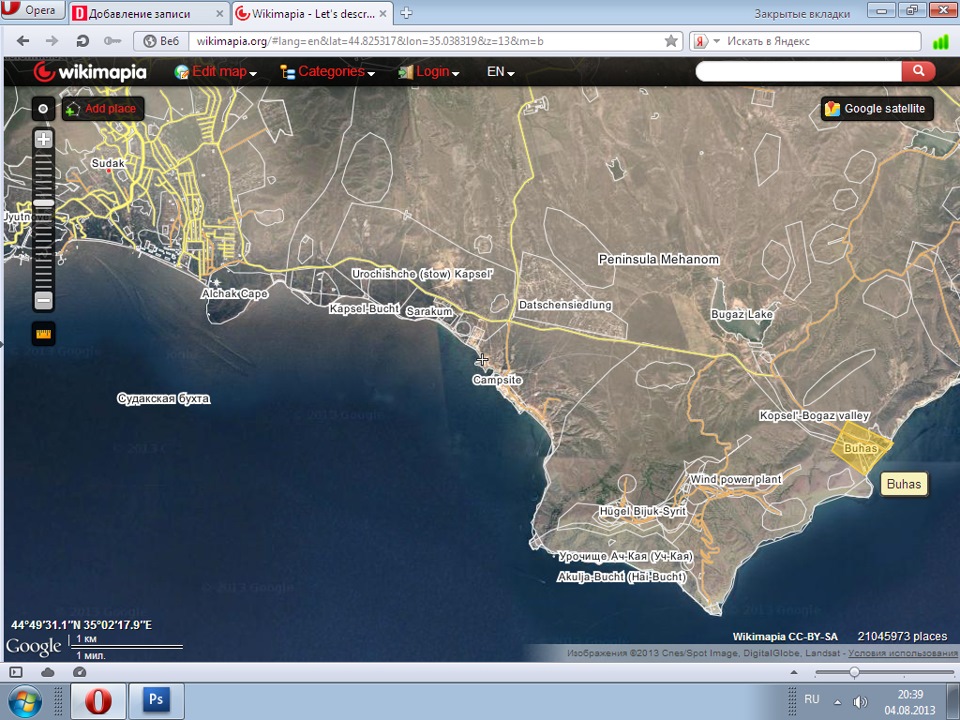The width and height of the screenshot is (960, 720).
Task: Open the Windows Start menu
Action: 24,702
